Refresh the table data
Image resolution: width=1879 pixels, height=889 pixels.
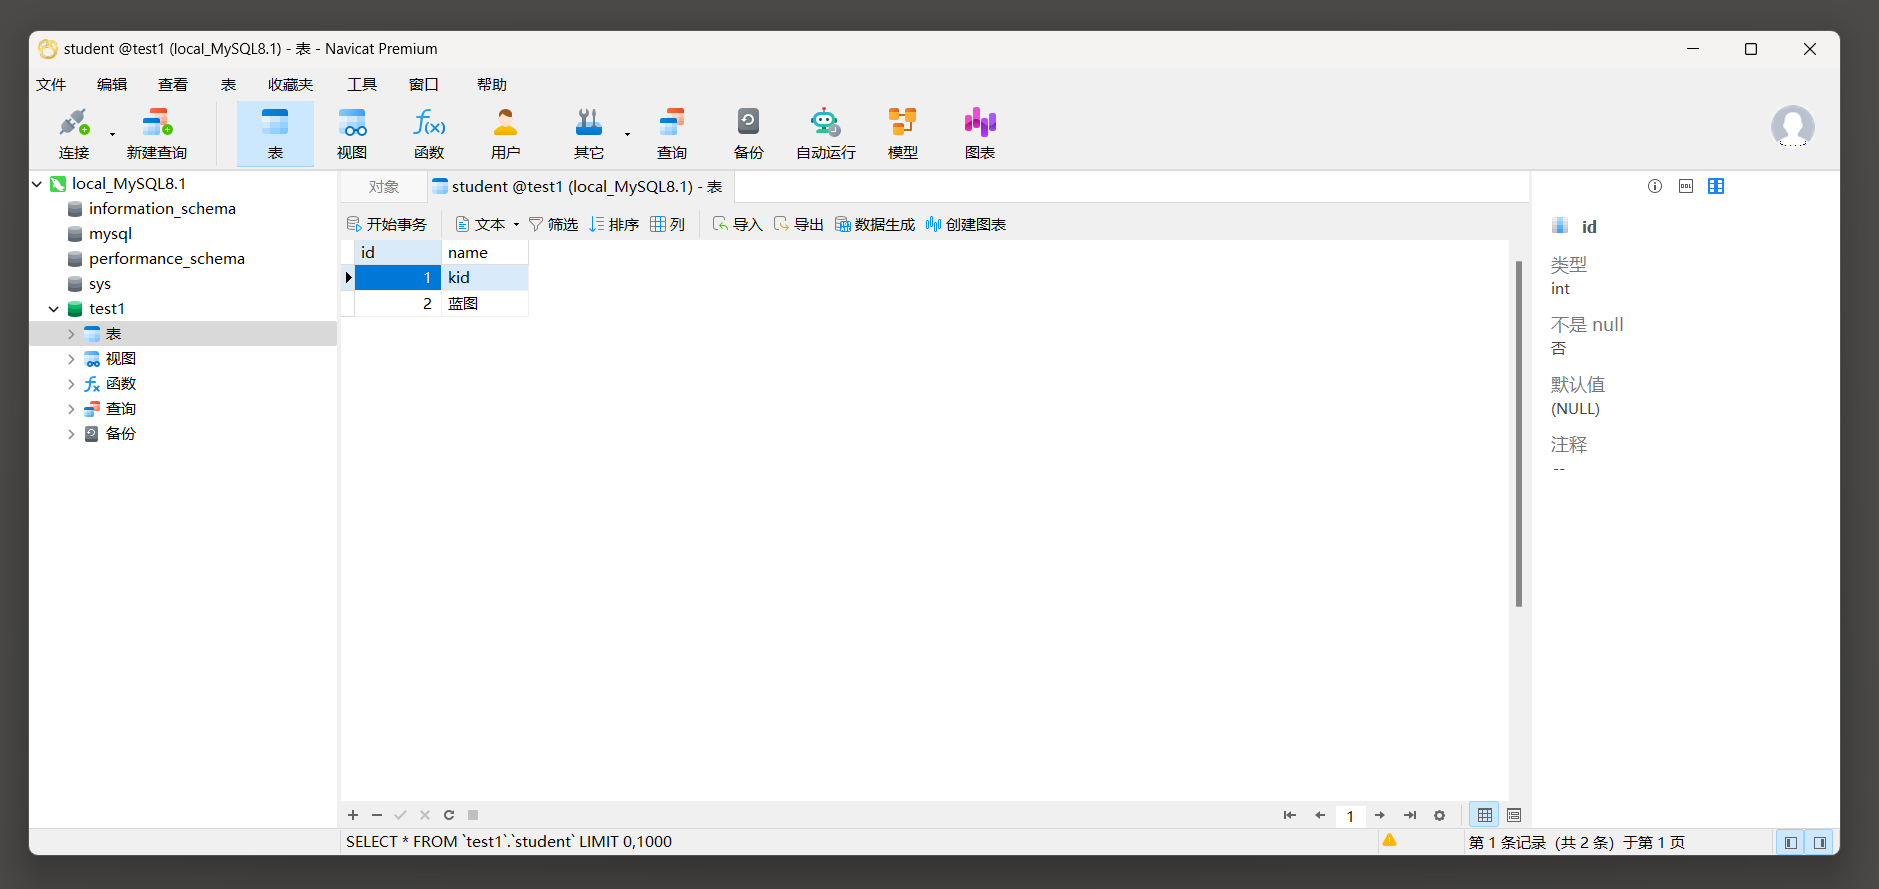(x=449, y=815)
